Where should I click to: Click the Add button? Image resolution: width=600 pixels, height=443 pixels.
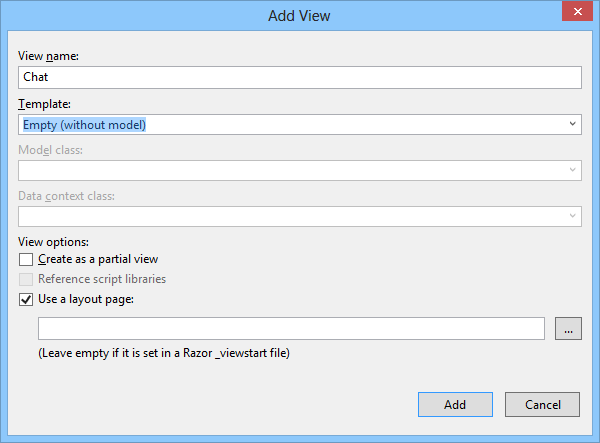click(x=455, y=405)
